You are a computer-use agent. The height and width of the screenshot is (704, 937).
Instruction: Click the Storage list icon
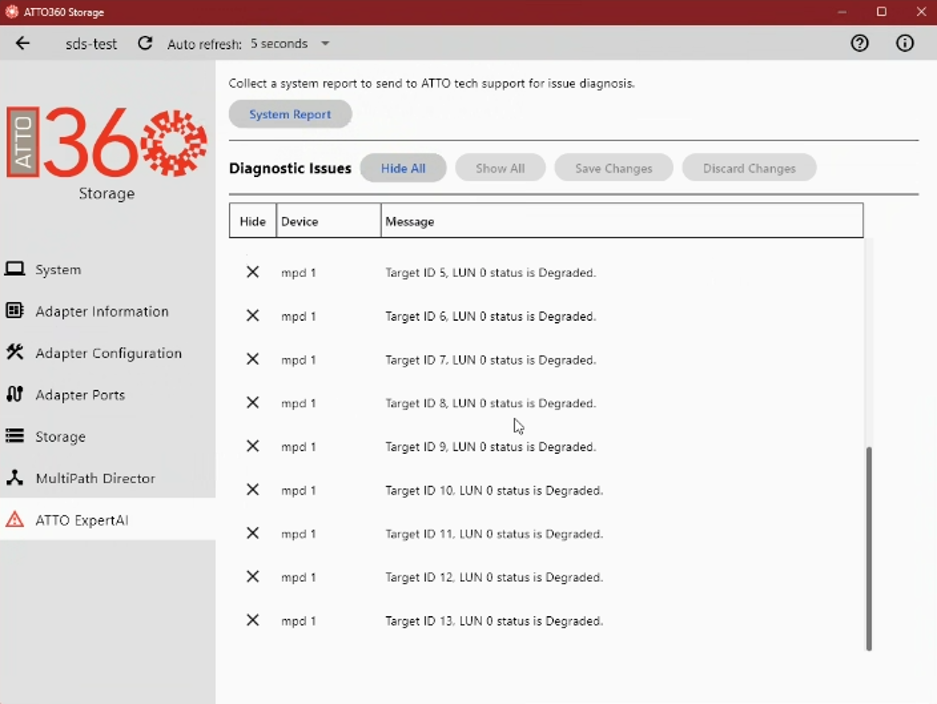[15, 436]
